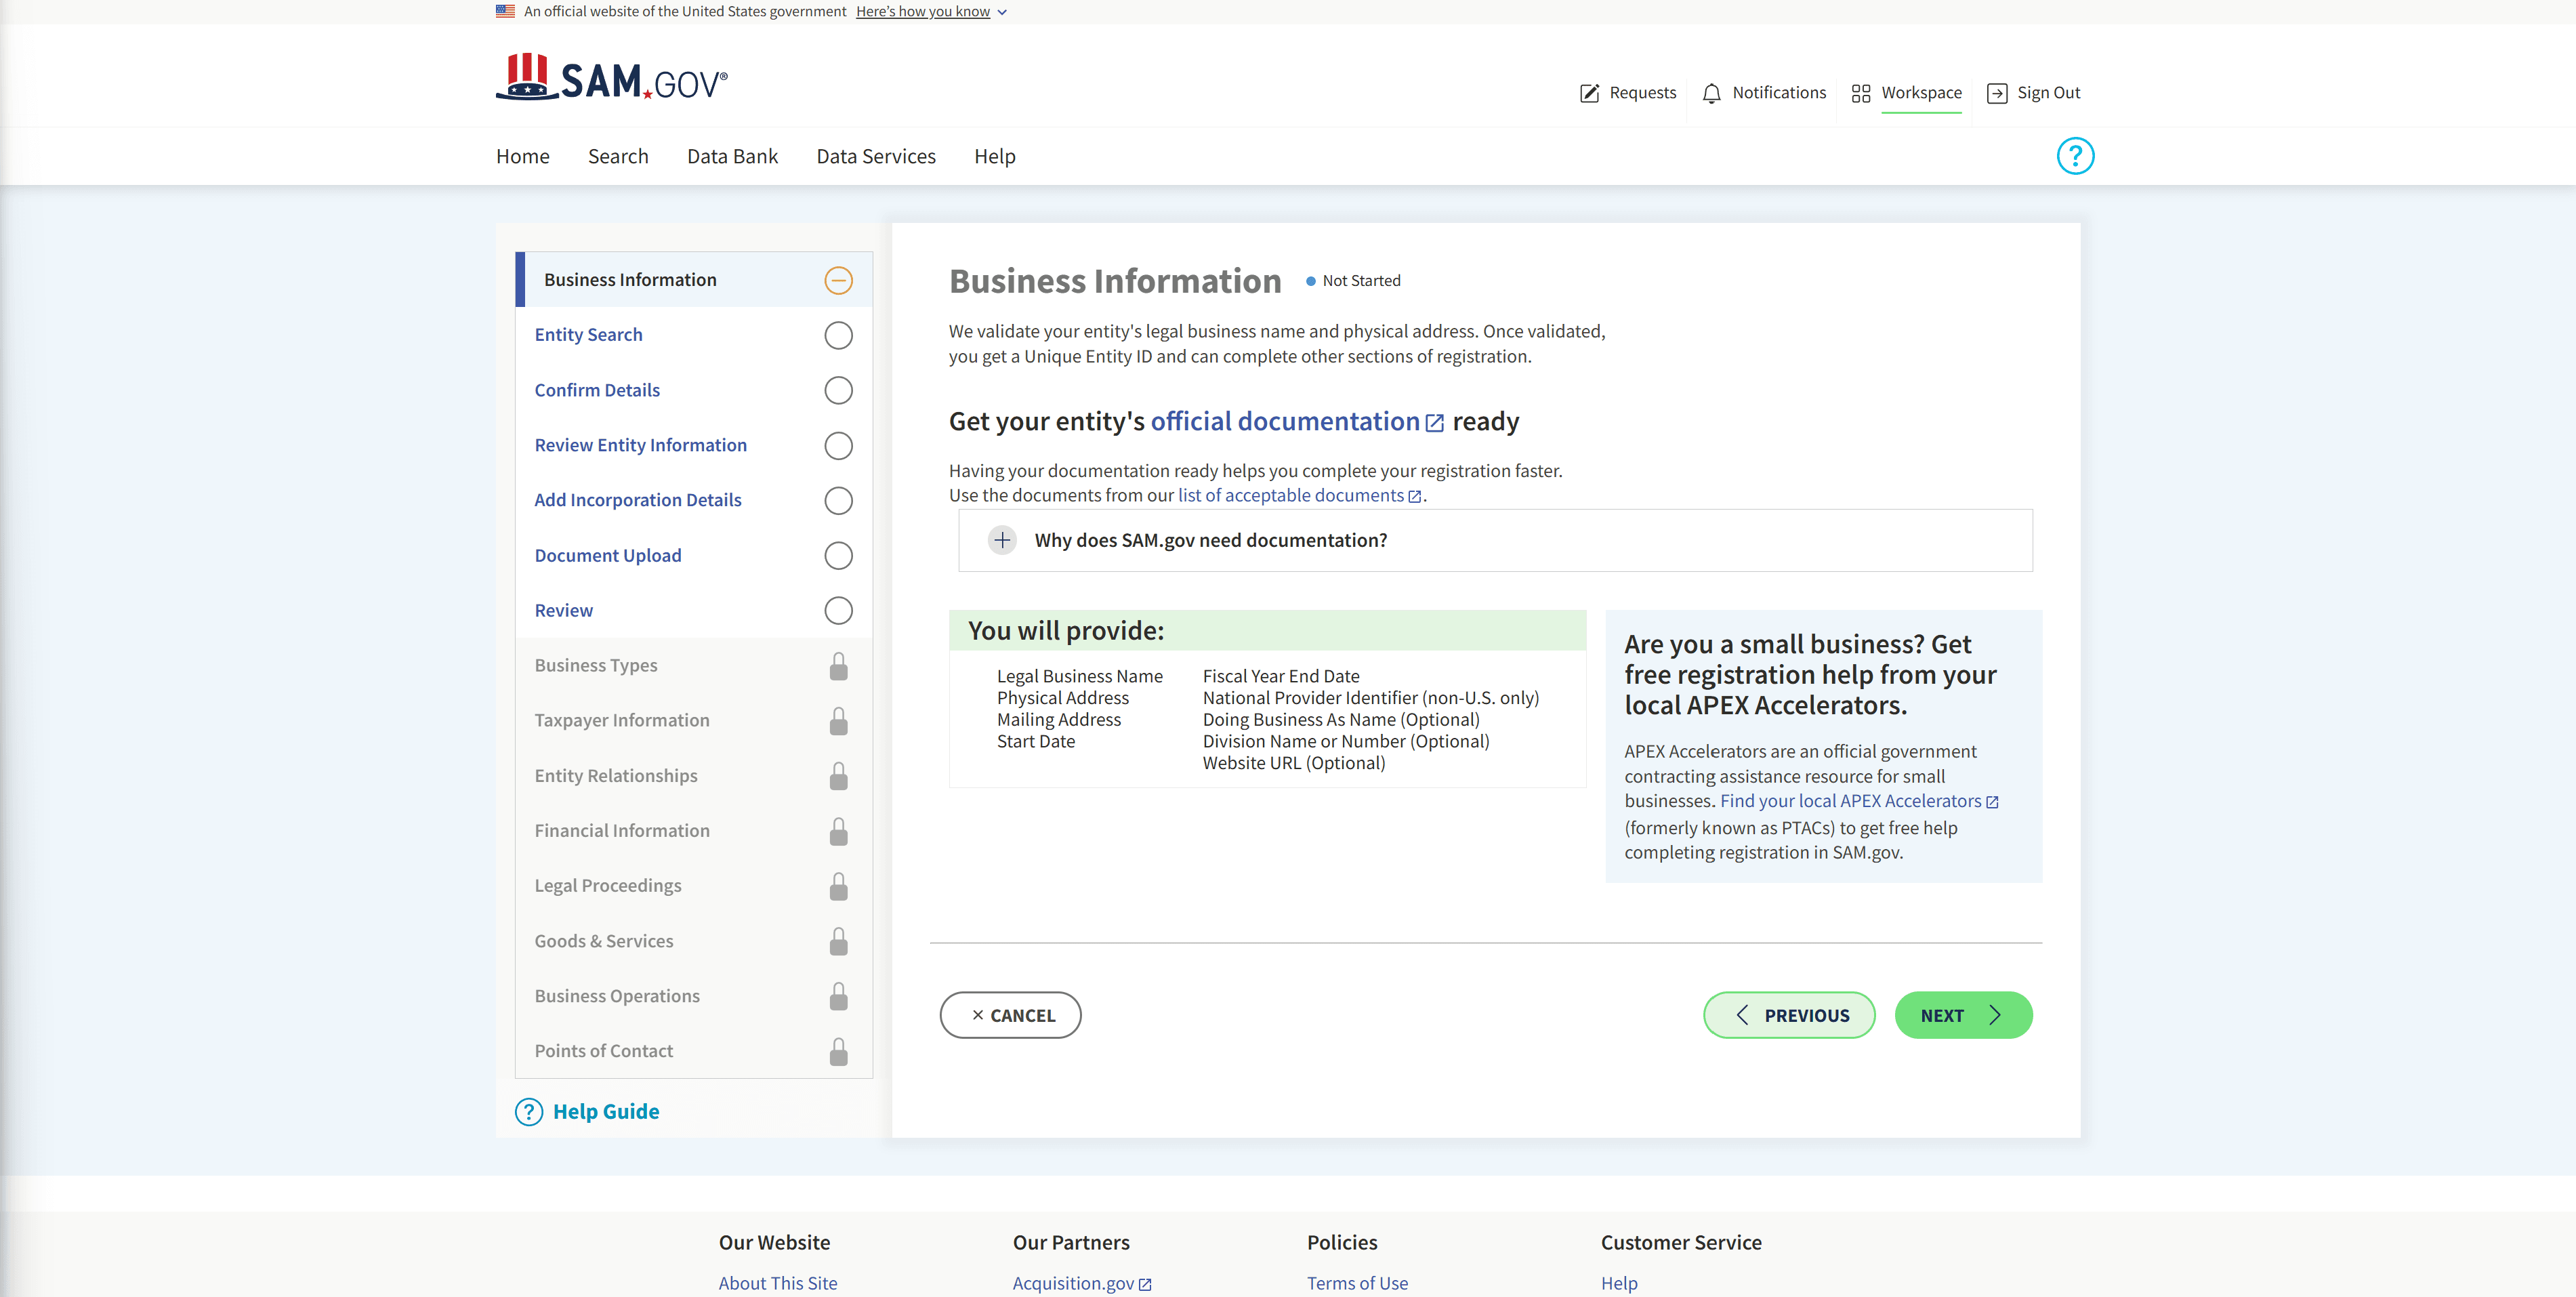Click status circle next to Entity Search
Viewport: 2576px width, 1297px height.
pyautogui.click(x=838, y=335)
